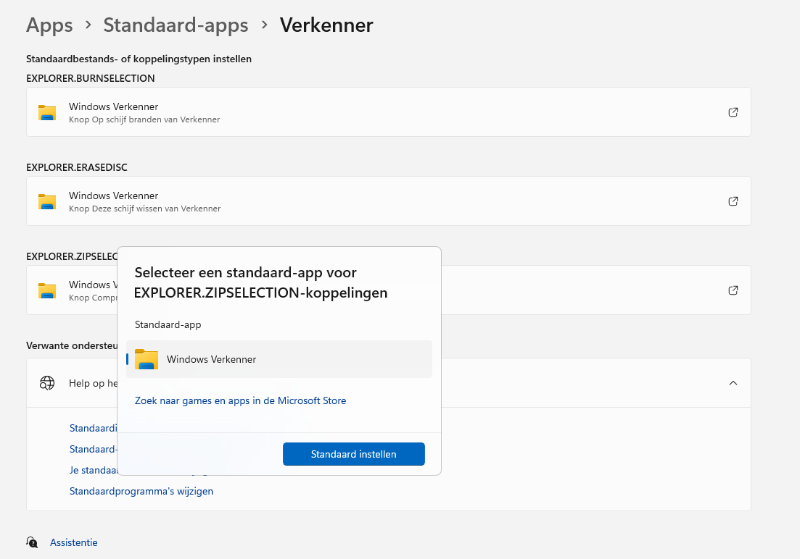Click folder icon in EXPLORER.BURNSELECTION row
800x559 pixels.
47,112
